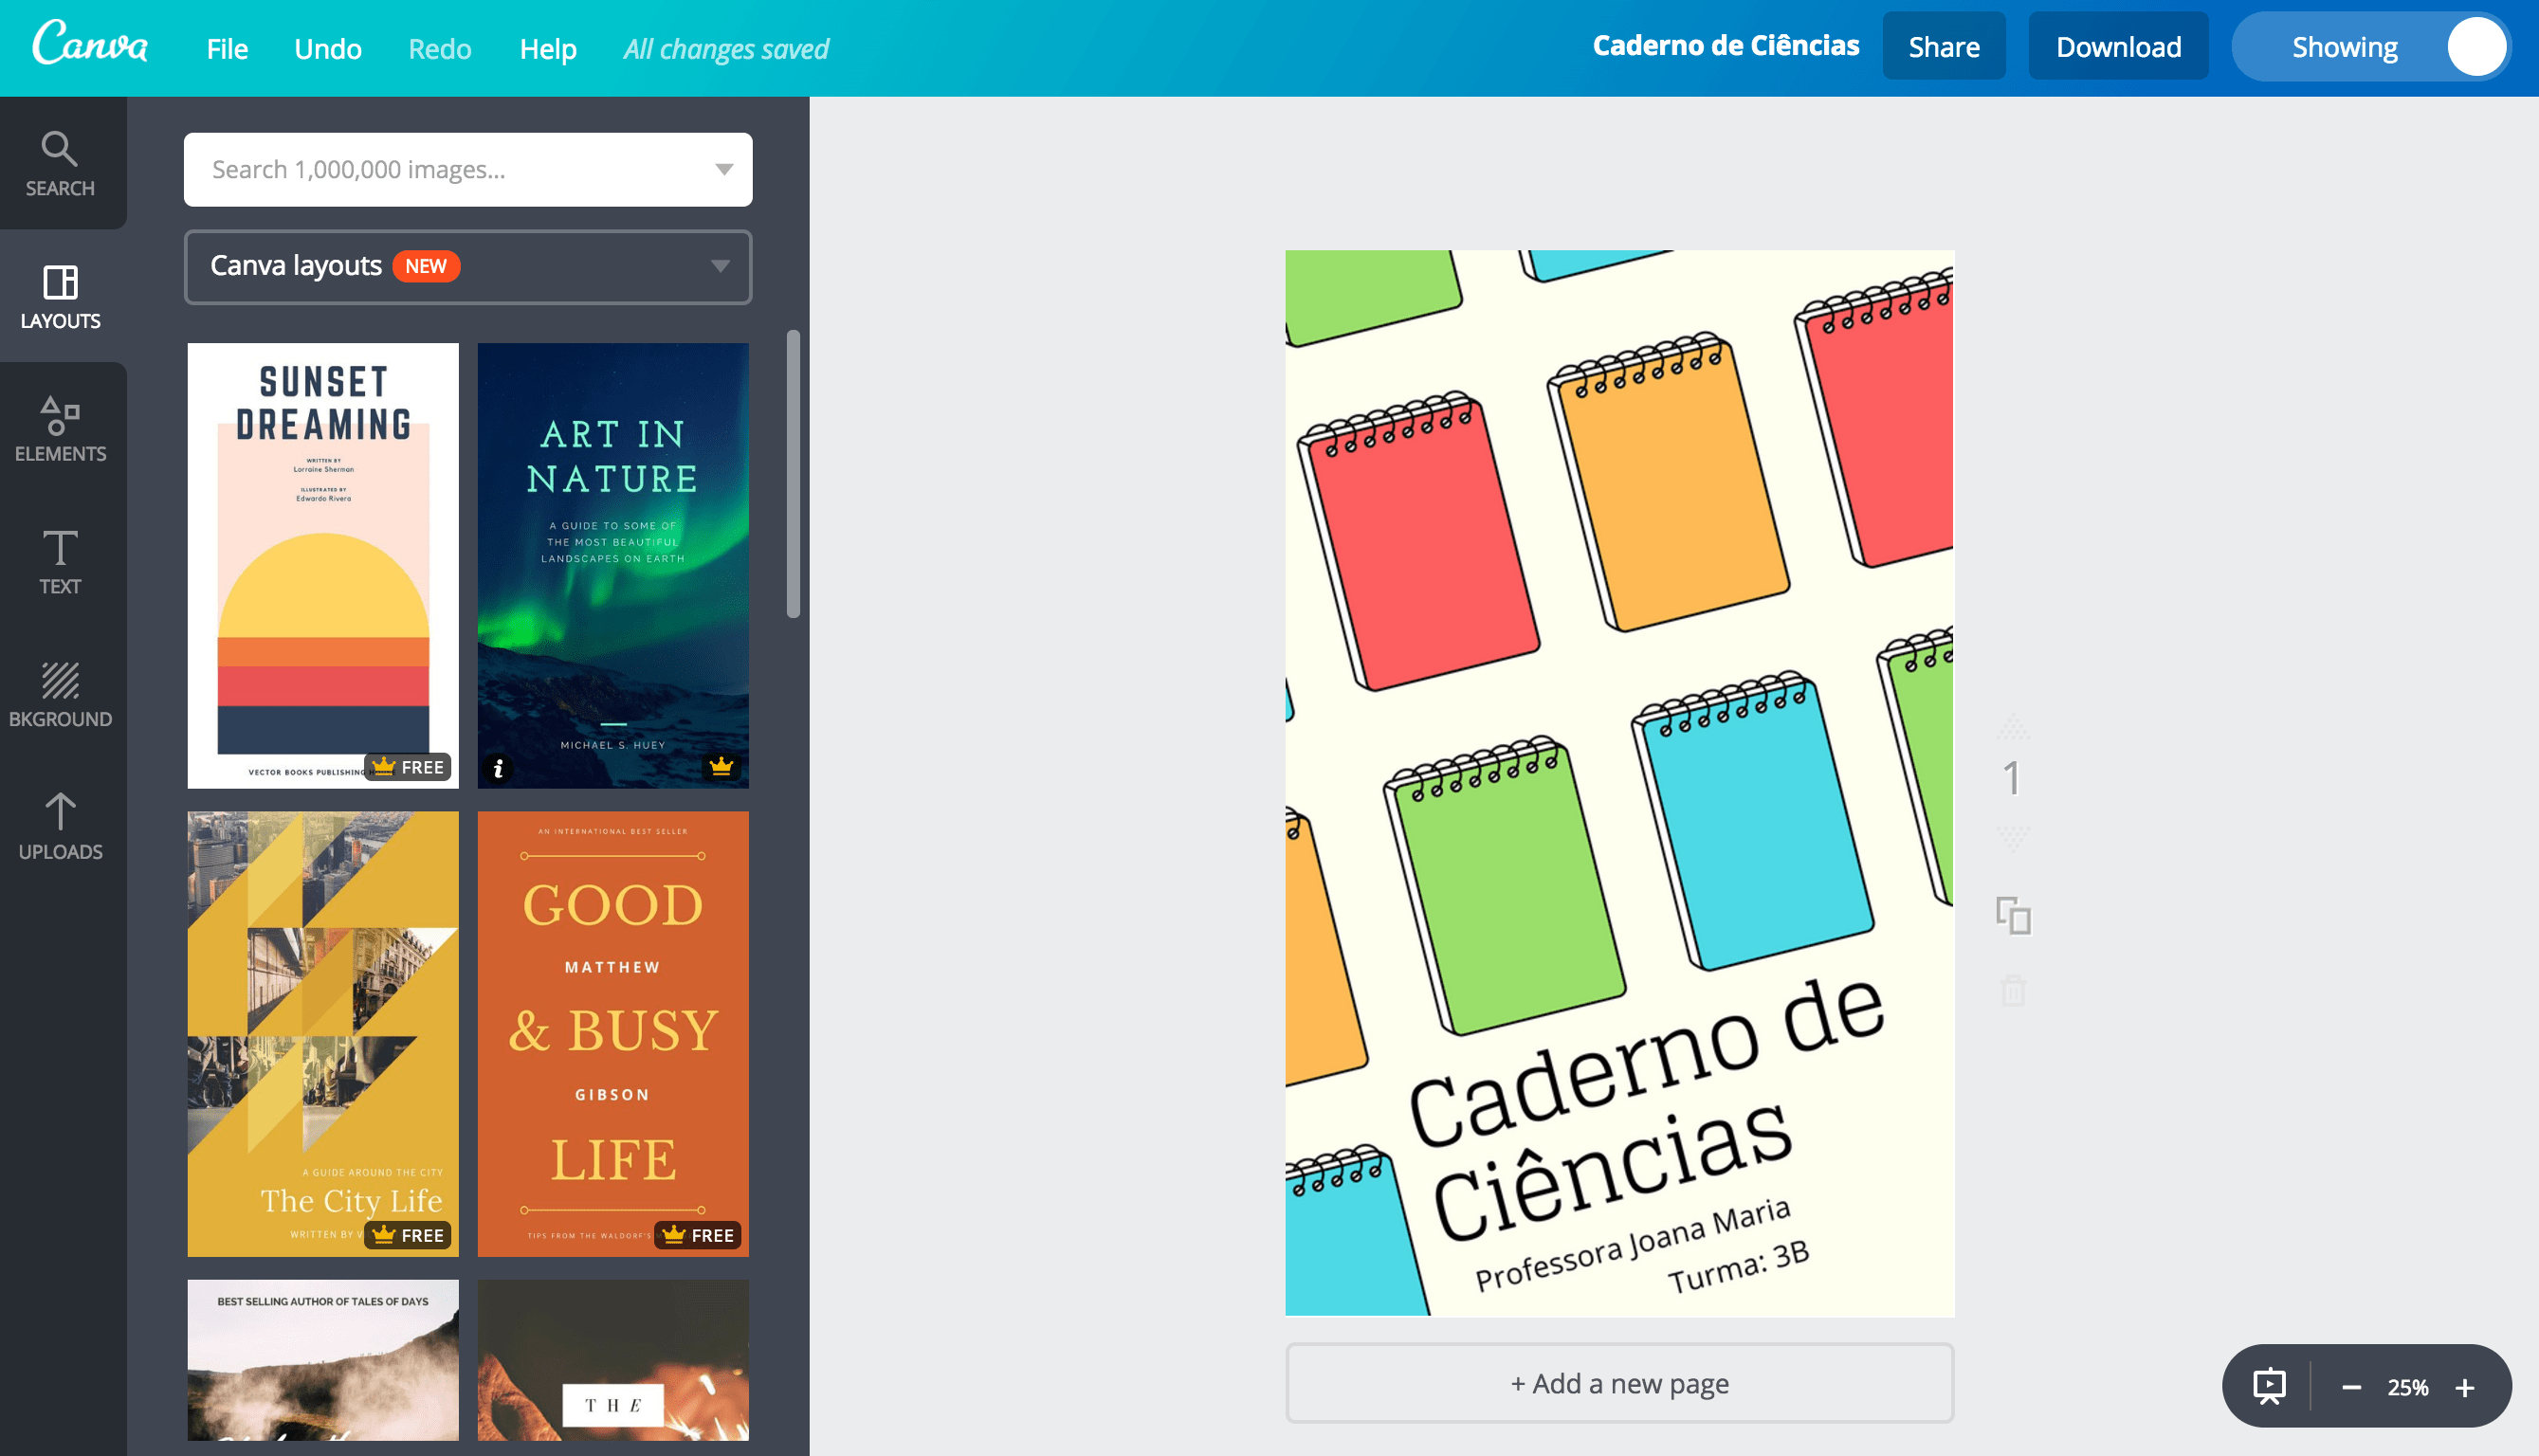This screenshot has height=1456, width=2539.
Task: Click crown icon on Art in Nature layout
Action: tap(721, 766)
